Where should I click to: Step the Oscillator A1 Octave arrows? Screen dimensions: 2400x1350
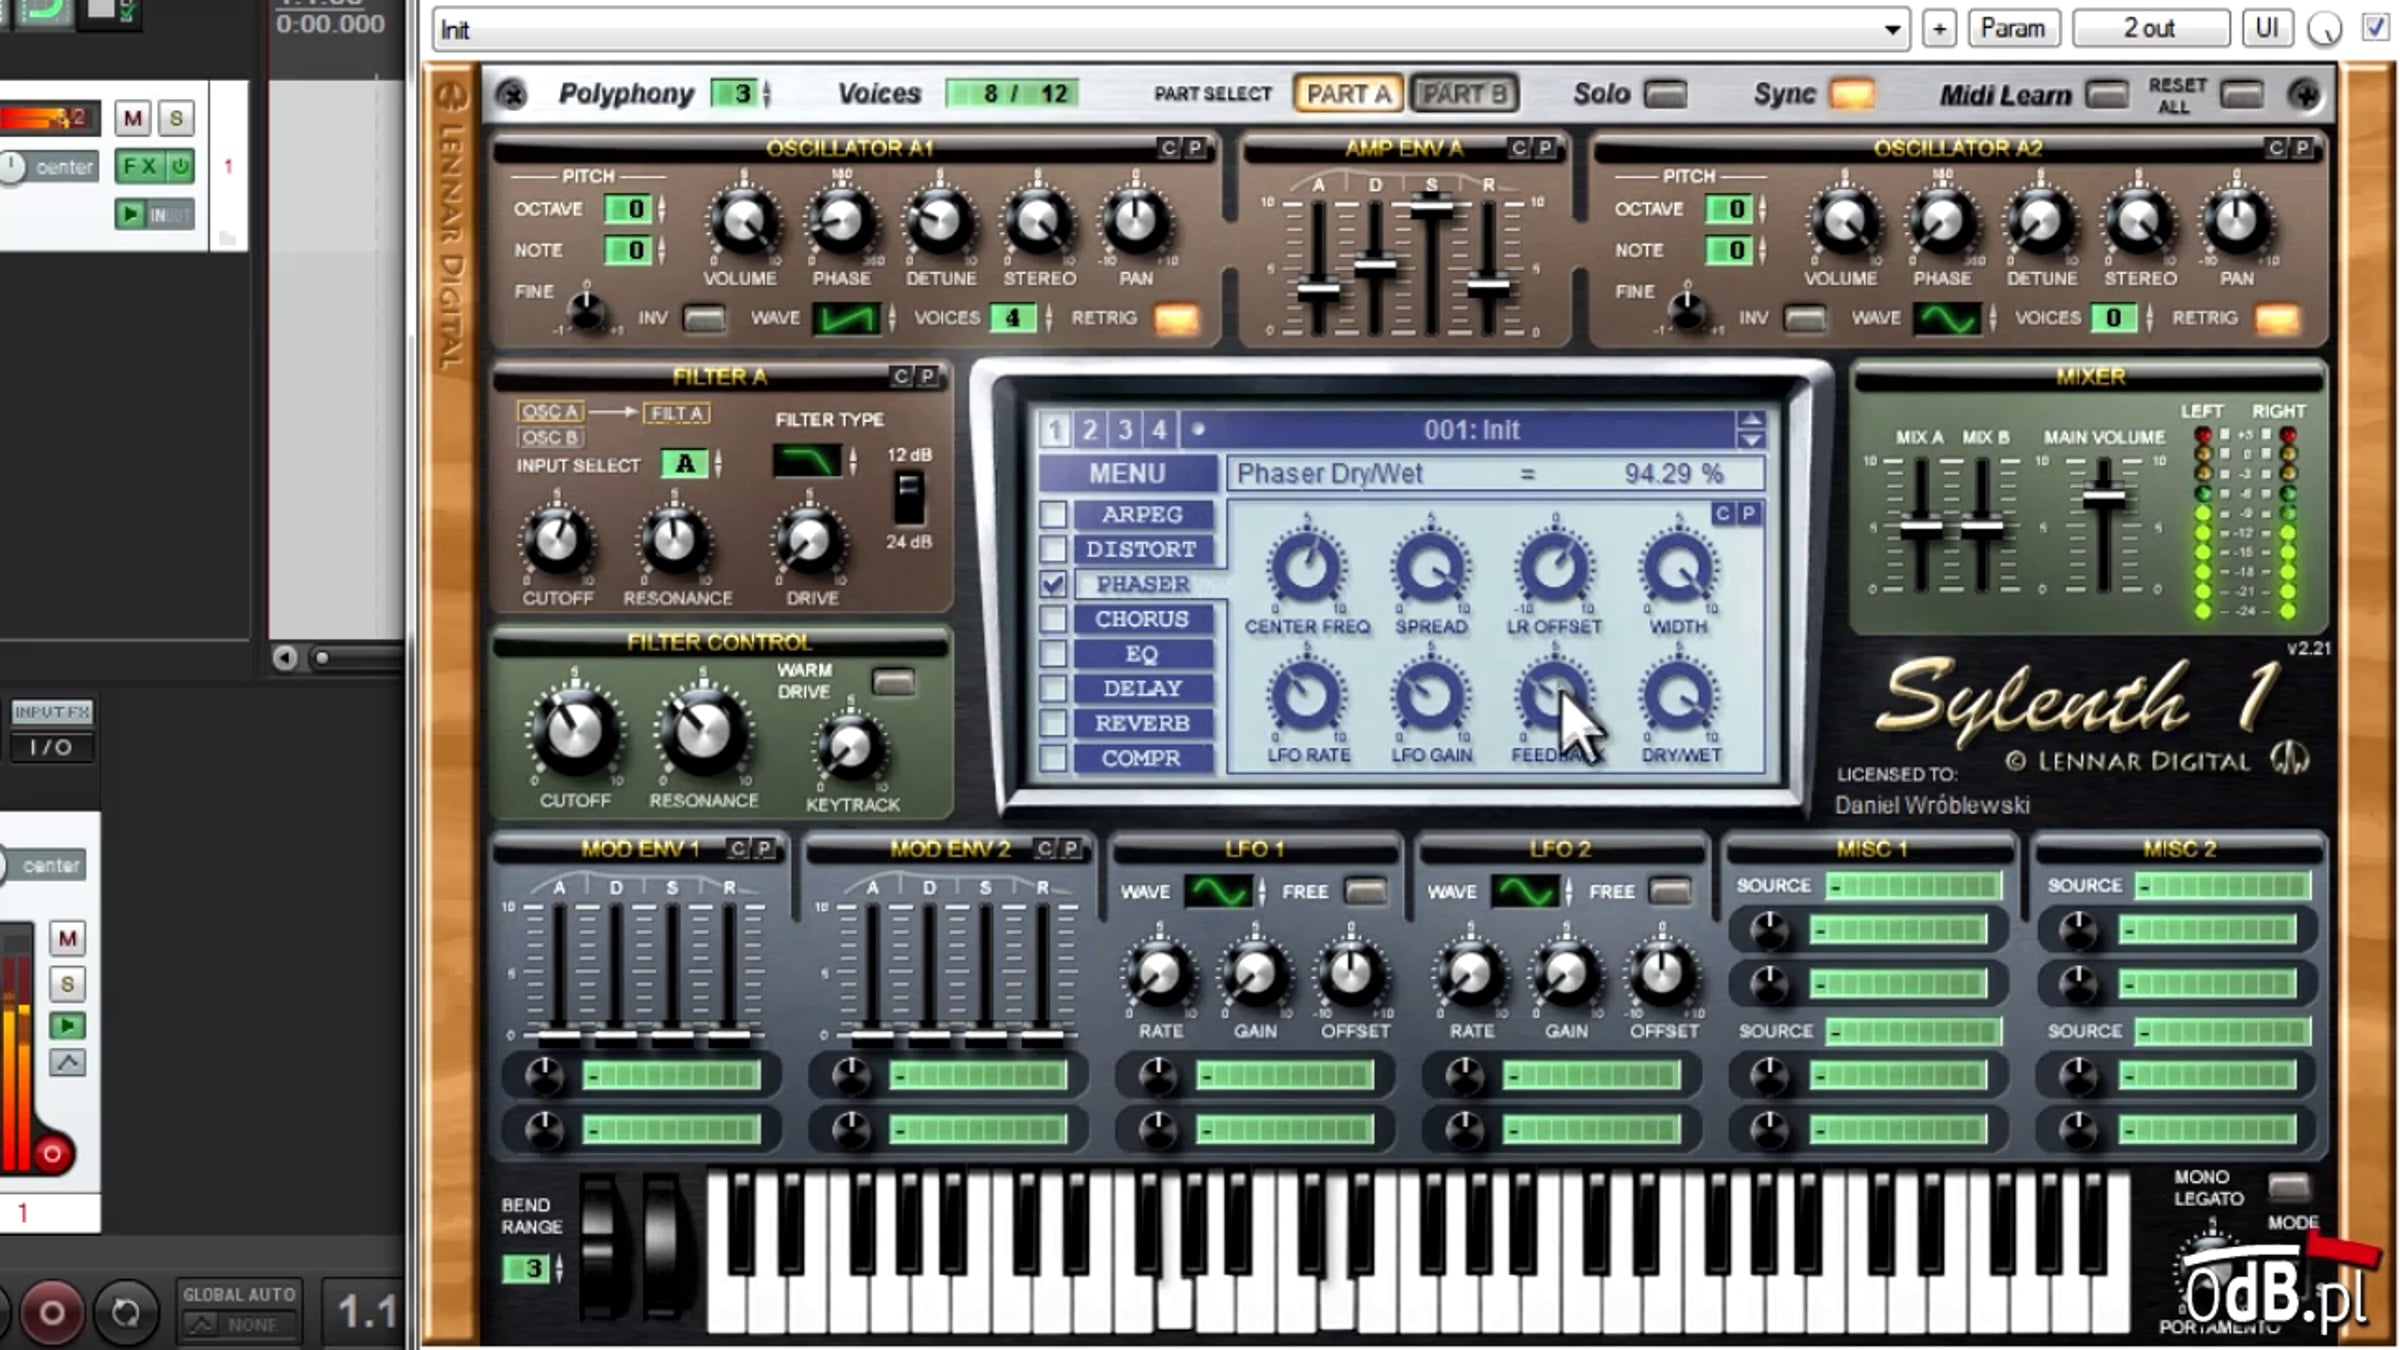point(661,209)
